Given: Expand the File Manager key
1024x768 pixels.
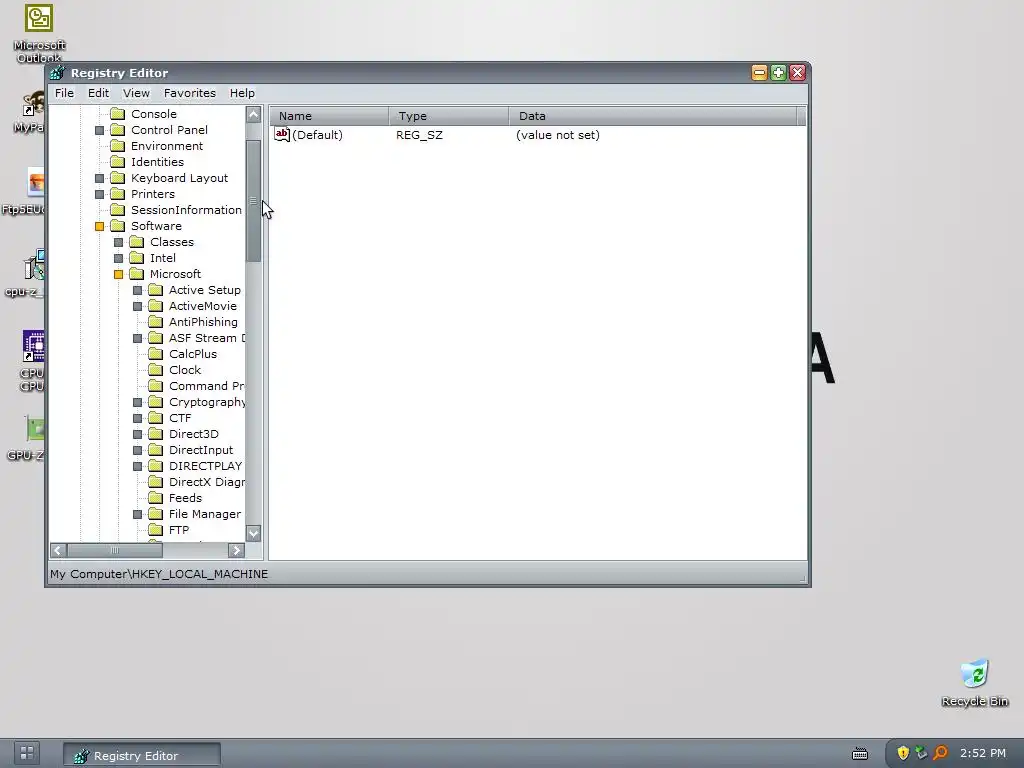Looking at the screenshot, I should (137, 515).
